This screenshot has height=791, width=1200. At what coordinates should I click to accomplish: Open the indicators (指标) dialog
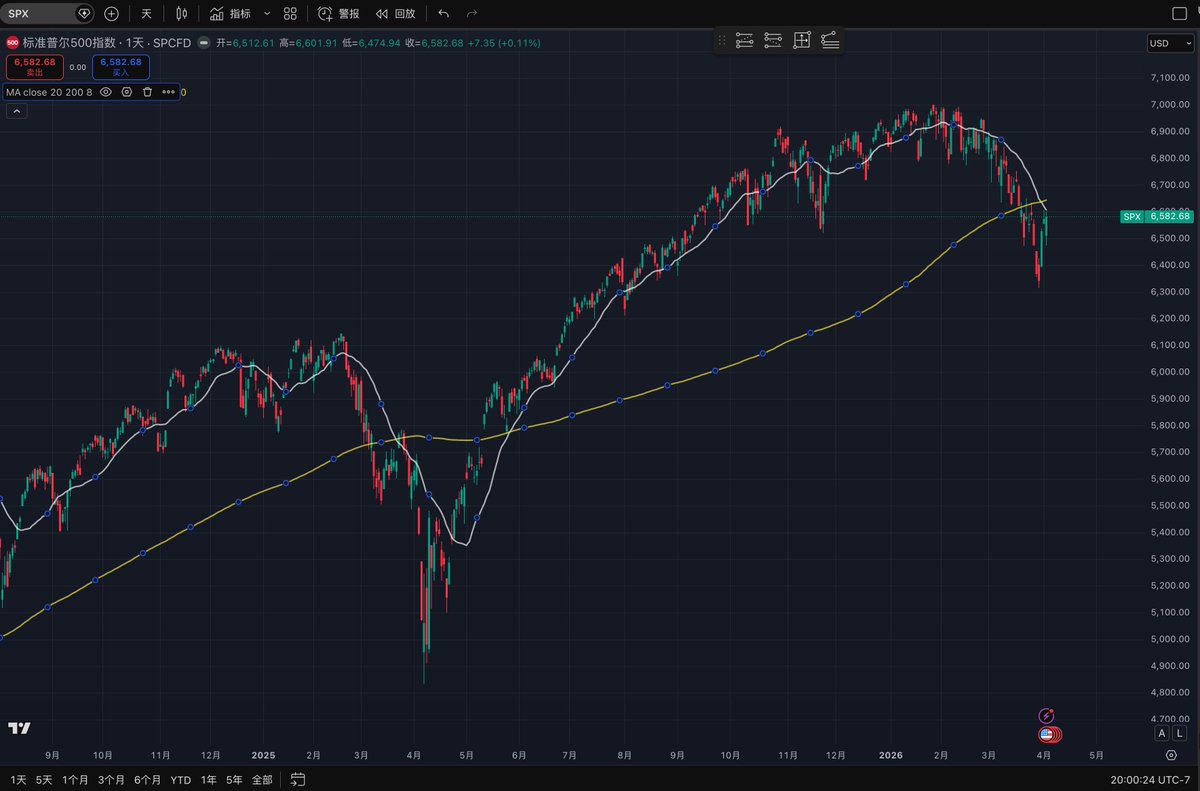pos(231,14)
